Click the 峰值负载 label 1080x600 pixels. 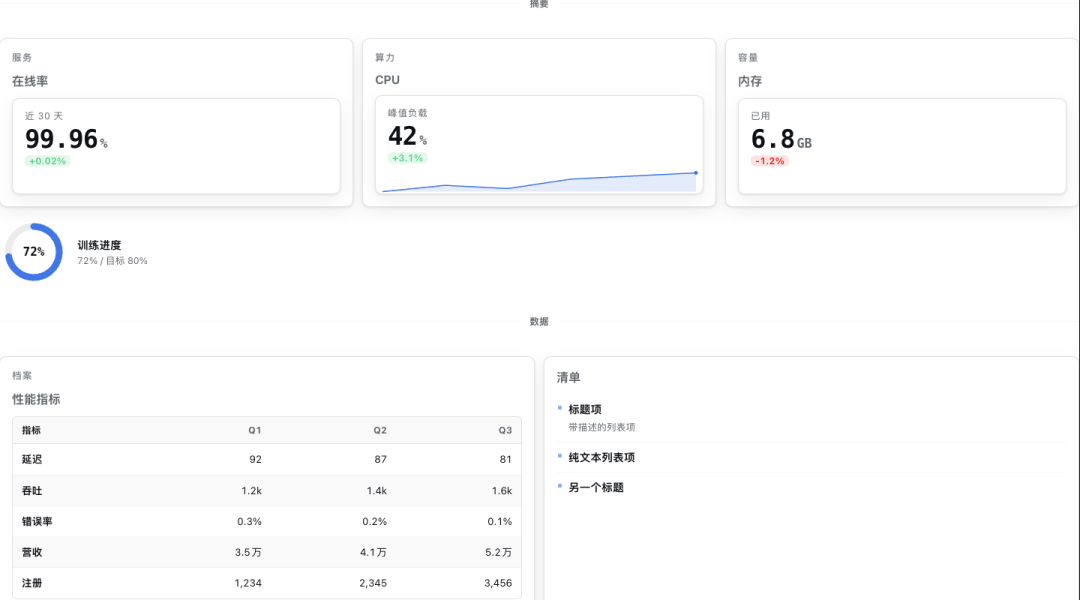pos(407,113)
